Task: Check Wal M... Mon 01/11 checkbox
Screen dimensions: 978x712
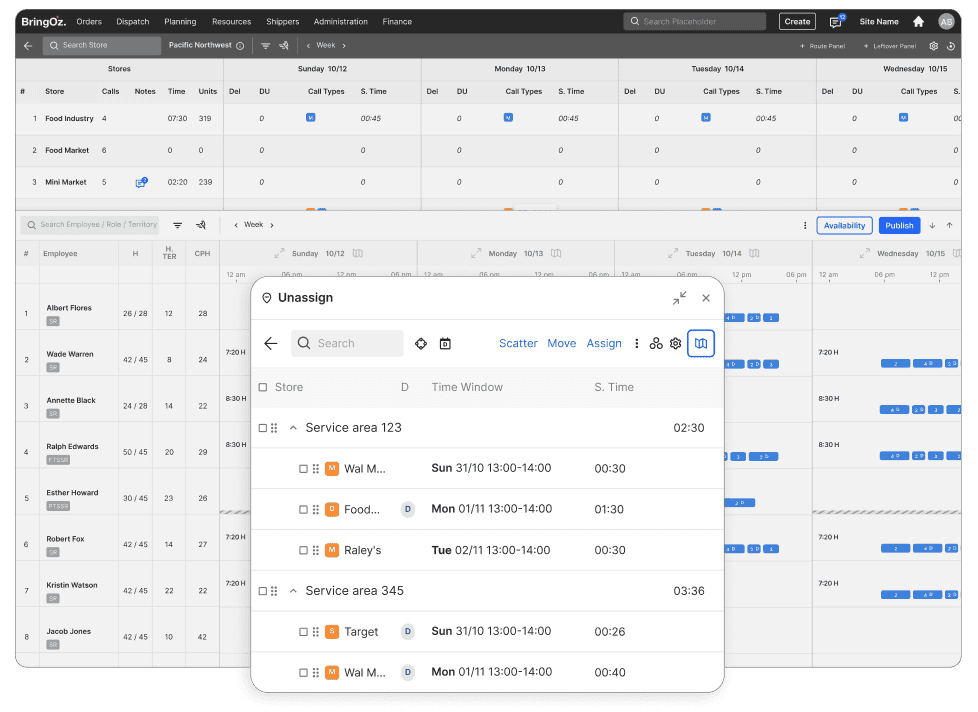Action: 303,673
